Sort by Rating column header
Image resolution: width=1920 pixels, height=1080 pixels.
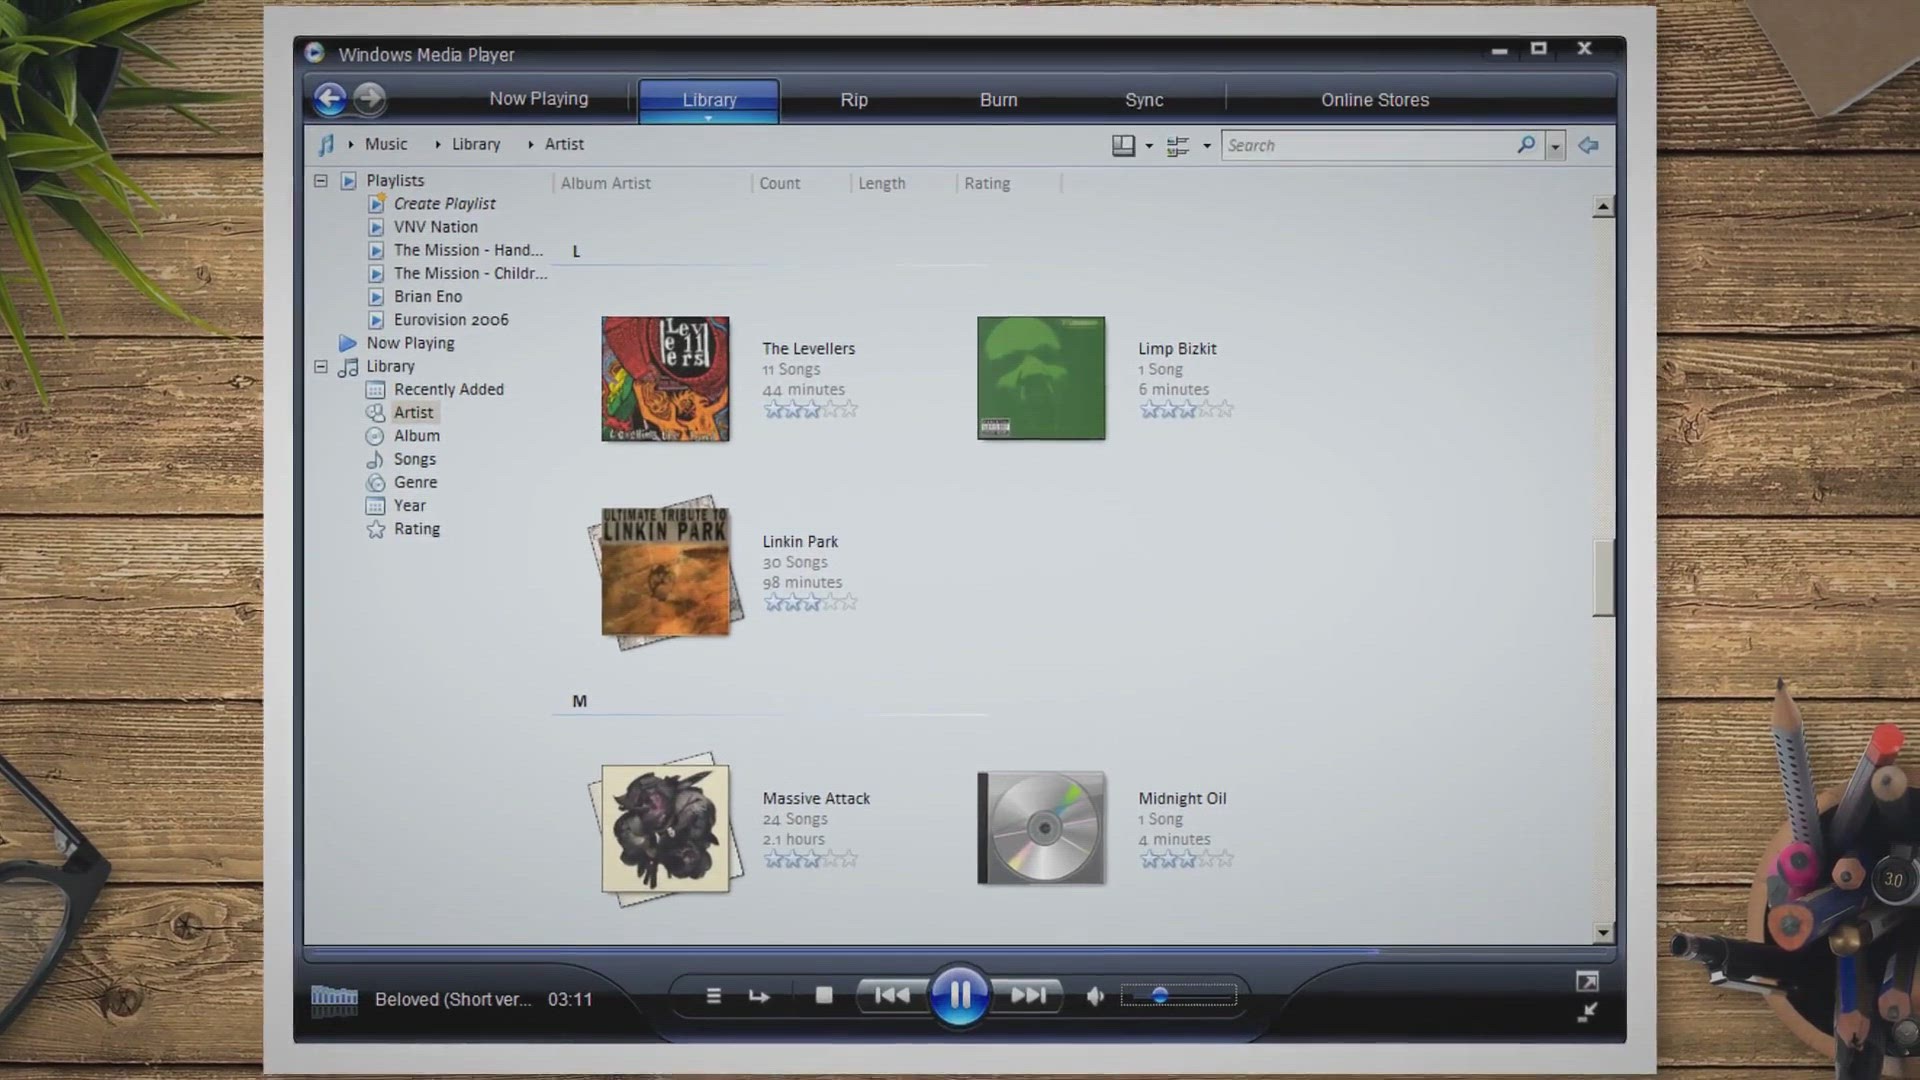[986, 183]
